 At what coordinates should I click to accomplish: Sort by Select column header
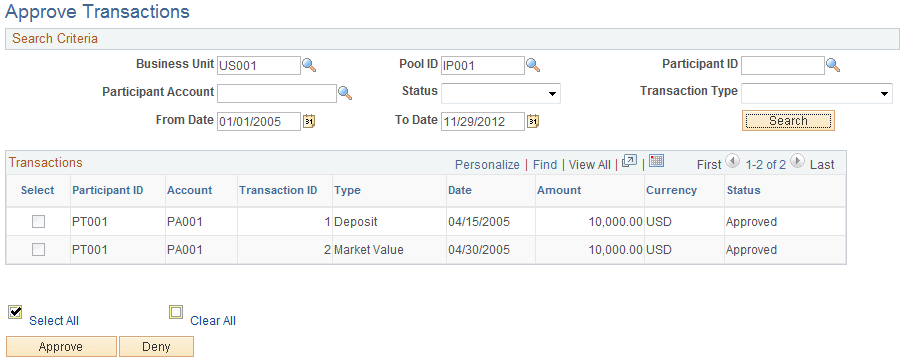tap(38, 190)
